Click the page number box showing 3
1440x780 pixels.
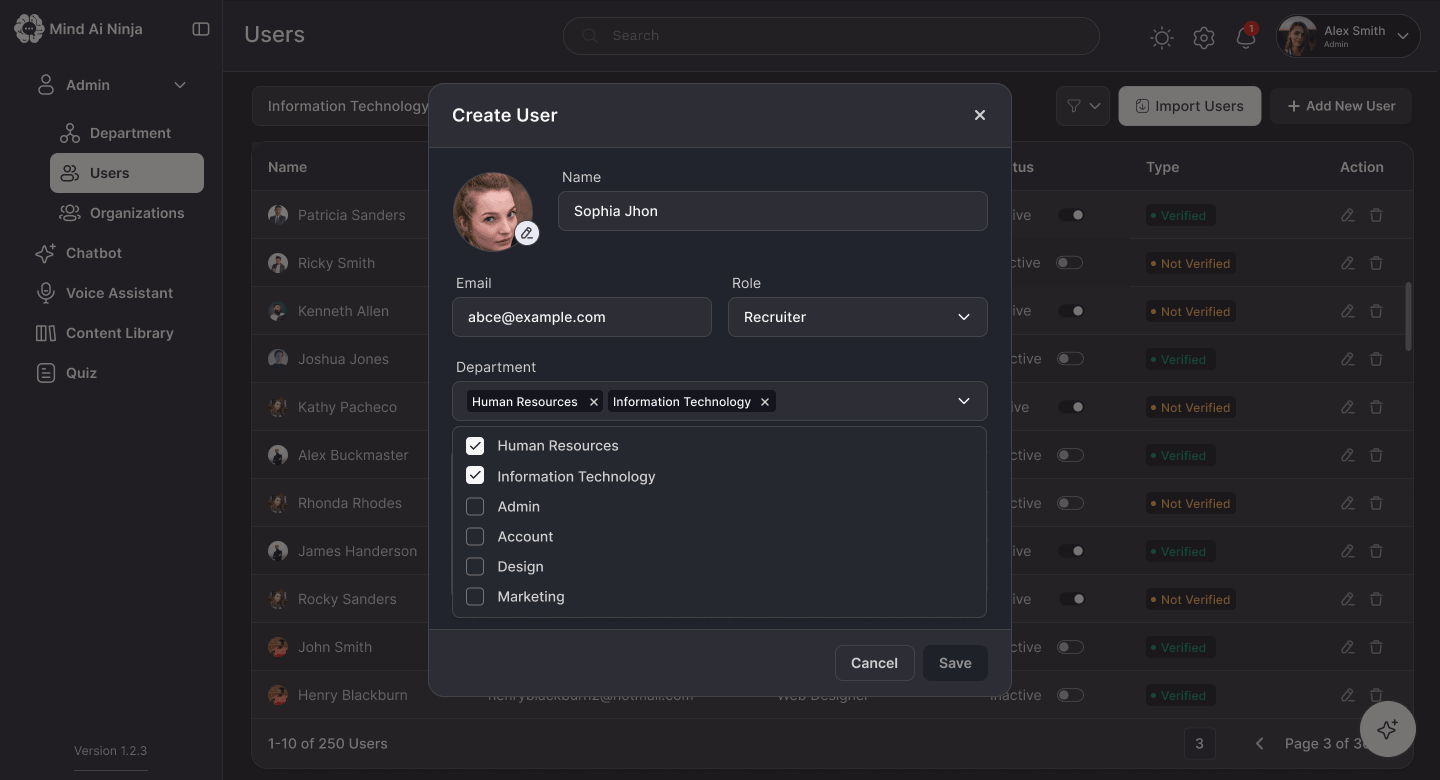pyautogui.click(x=1199, y=743)
